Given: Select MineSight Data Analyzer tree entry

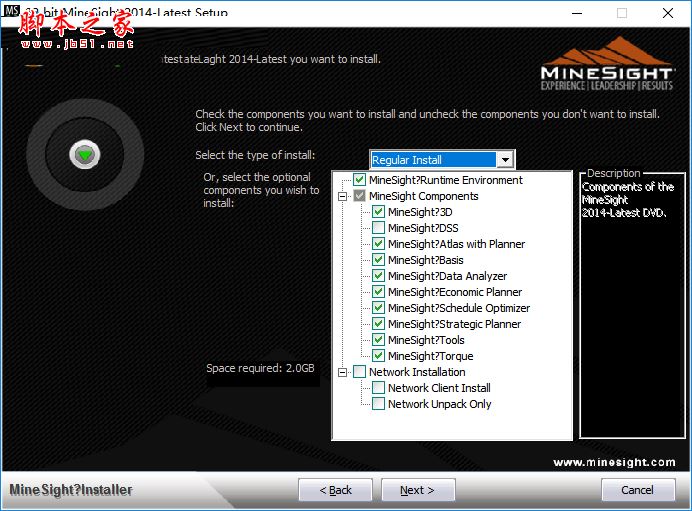Looking at the screenshot, I should click(x=448, y=276).
